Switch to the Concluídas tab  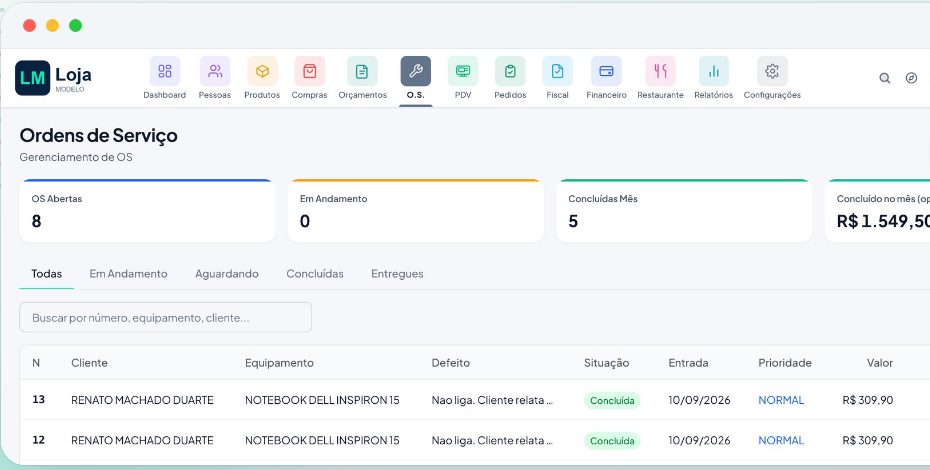coord(315,274)
